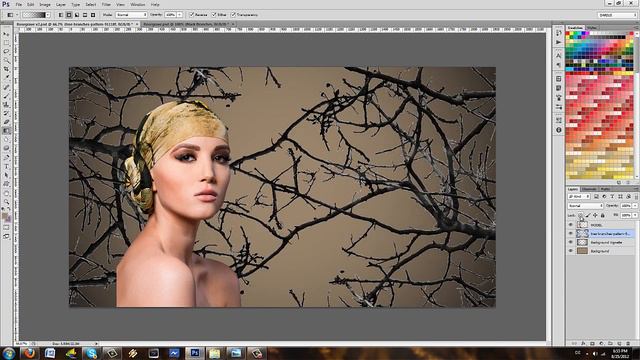Select the Hand tool
This screenshot has height=360, width=640.
[6, 193]
